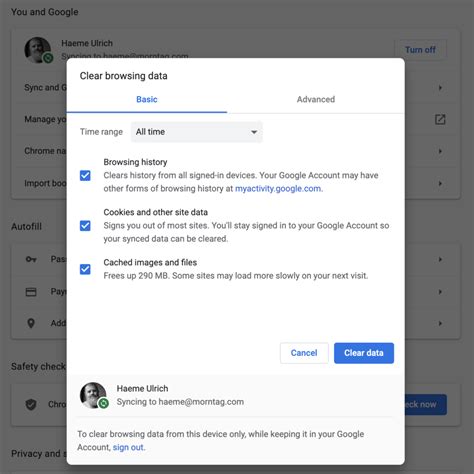The width and height of the screenshot is (474, 474).
Task: Expand the Passwords row arrow
Action: [x=440, y=259]
